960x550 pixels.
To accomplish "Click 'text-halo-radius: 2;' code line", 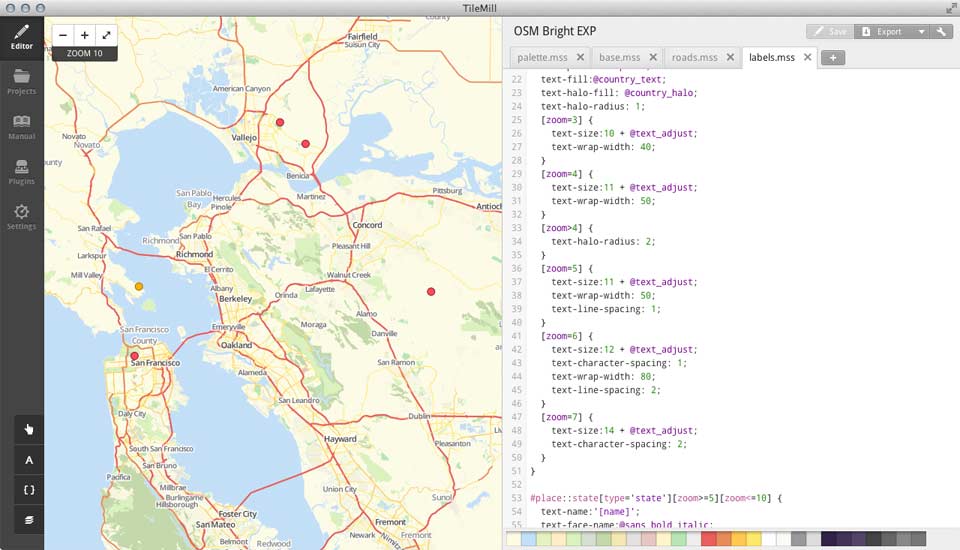I will coord(603,241).
